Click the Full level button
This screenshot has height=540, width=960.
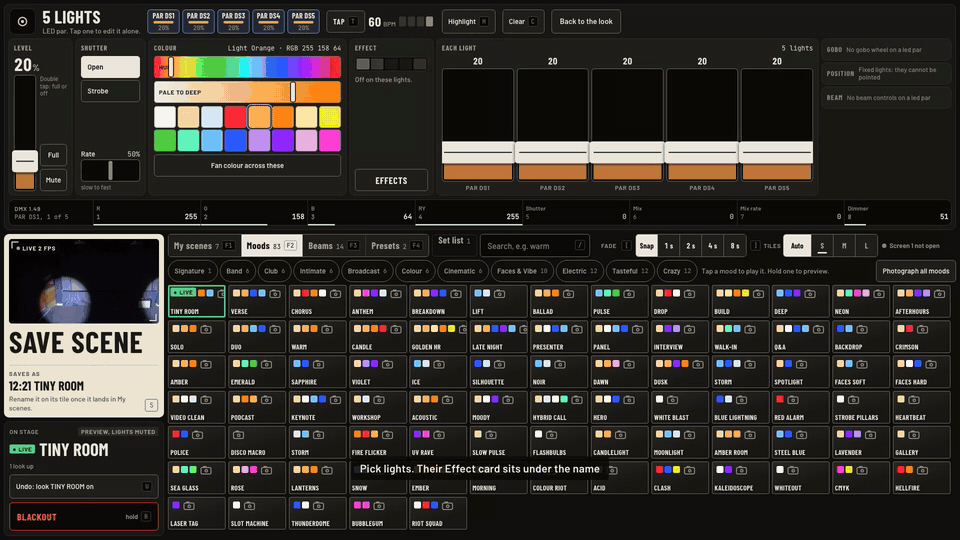point(53,156)
